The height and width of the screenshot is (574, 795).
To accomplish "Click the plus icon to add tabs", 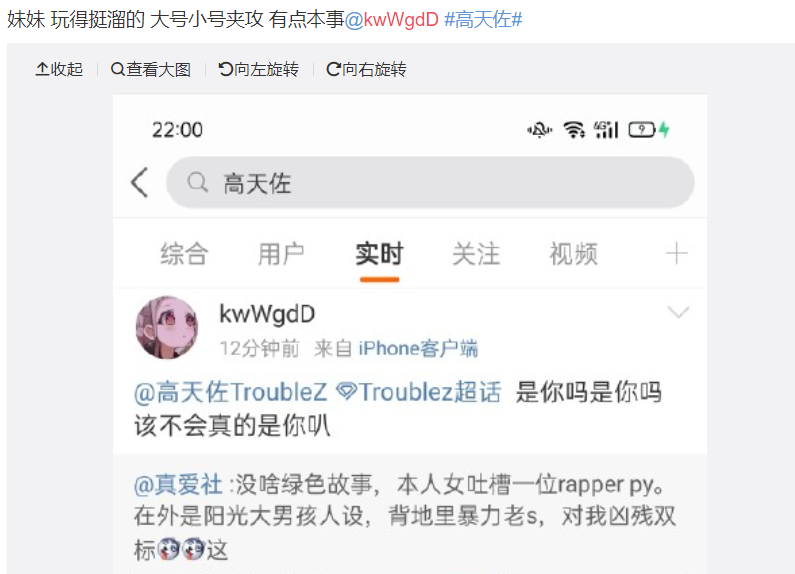I will (677, 253).
